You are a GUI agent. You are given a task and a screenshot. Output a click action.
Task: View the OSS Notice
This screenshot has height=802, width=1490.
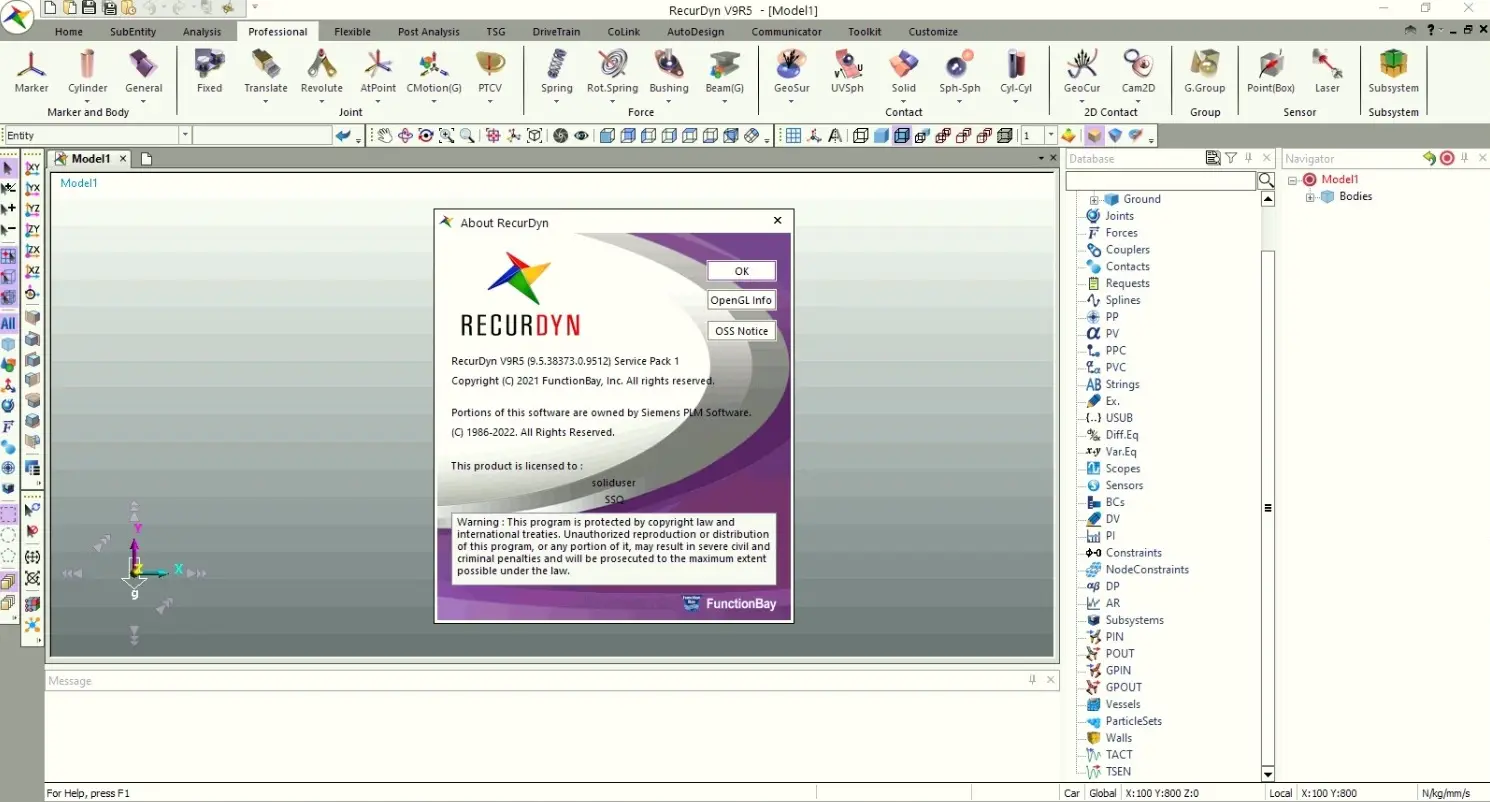click(741, 331)
